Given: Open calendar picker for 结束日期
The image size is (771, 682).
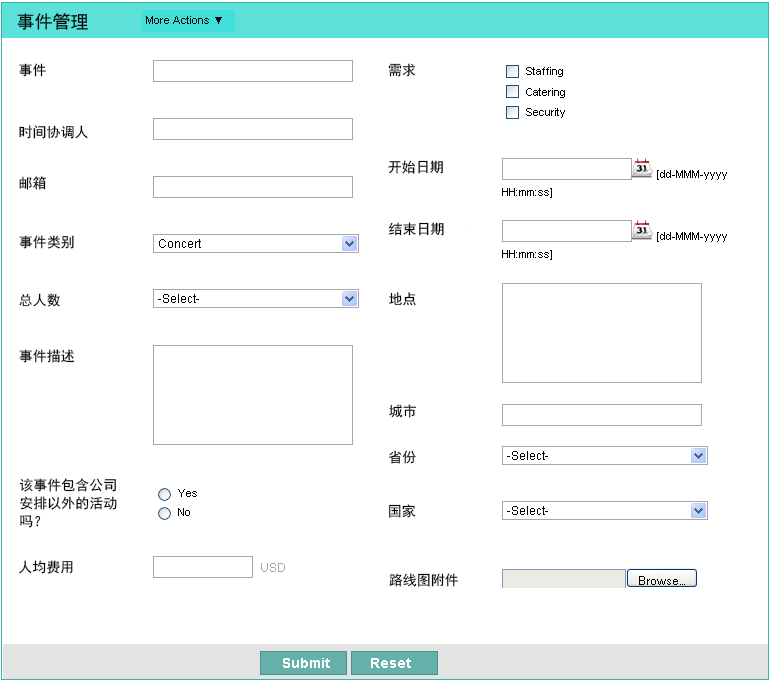Looking at the screenshot, I should 641,230.
